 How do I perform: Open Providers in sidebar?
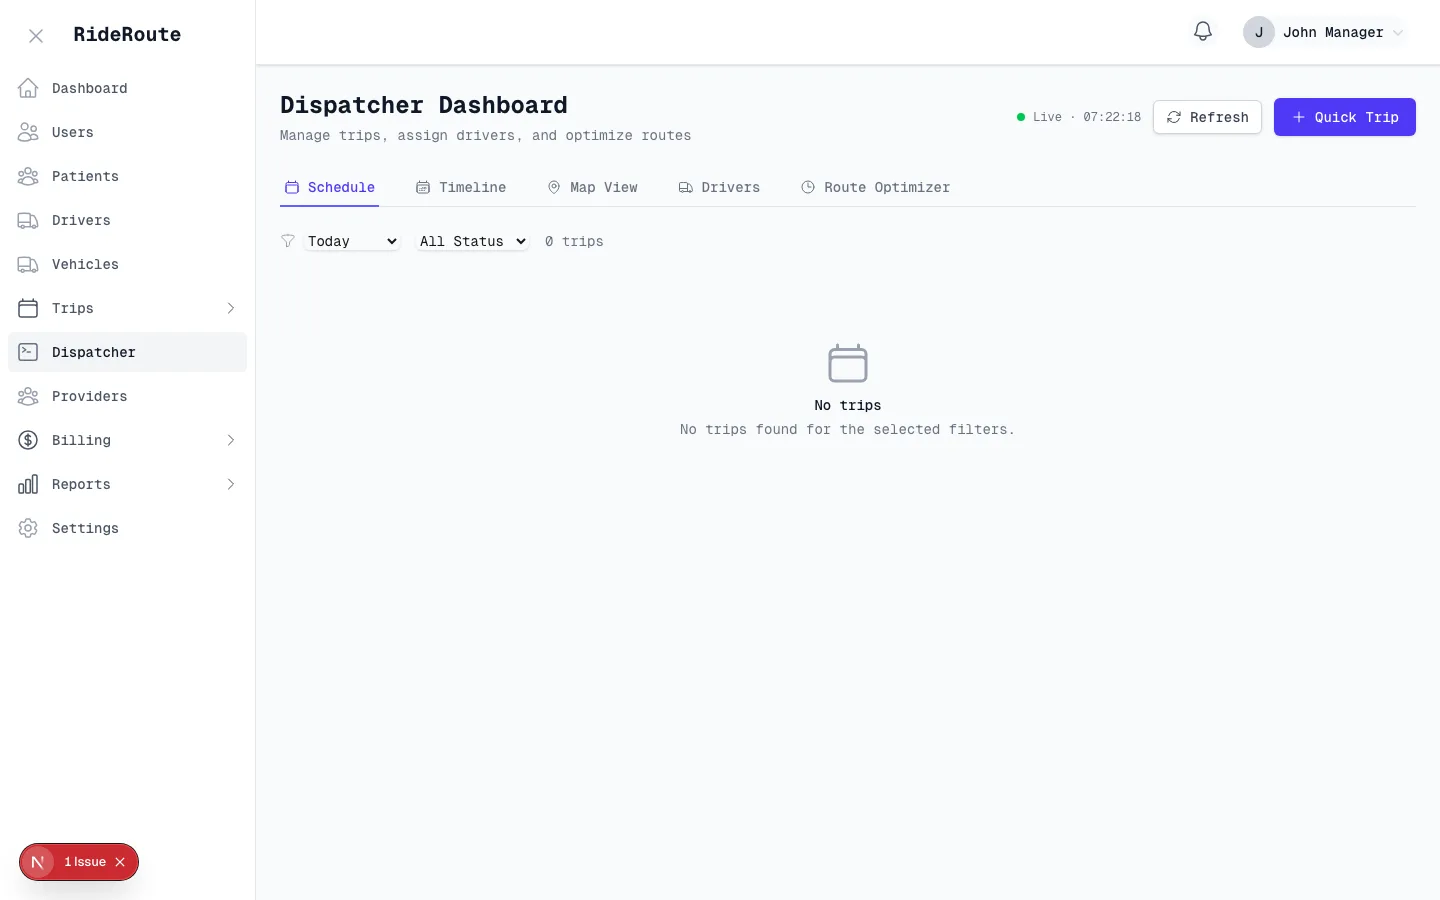(x=127, y=396)
